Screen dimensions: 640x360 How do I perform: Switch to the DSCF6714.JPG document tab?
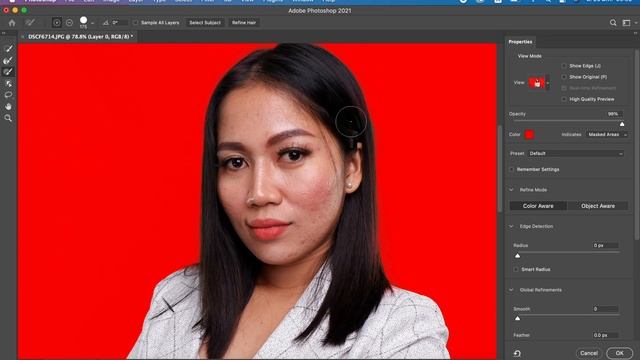[80, 37]
